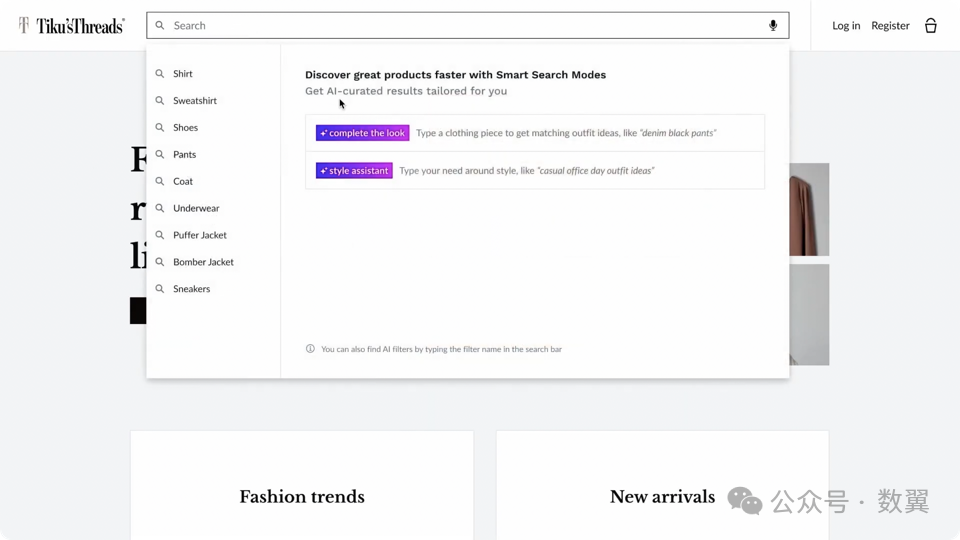Select the 'style assistant' search mode
The height and width of the screenshot is (540, 960).
(x=354, y=171)
